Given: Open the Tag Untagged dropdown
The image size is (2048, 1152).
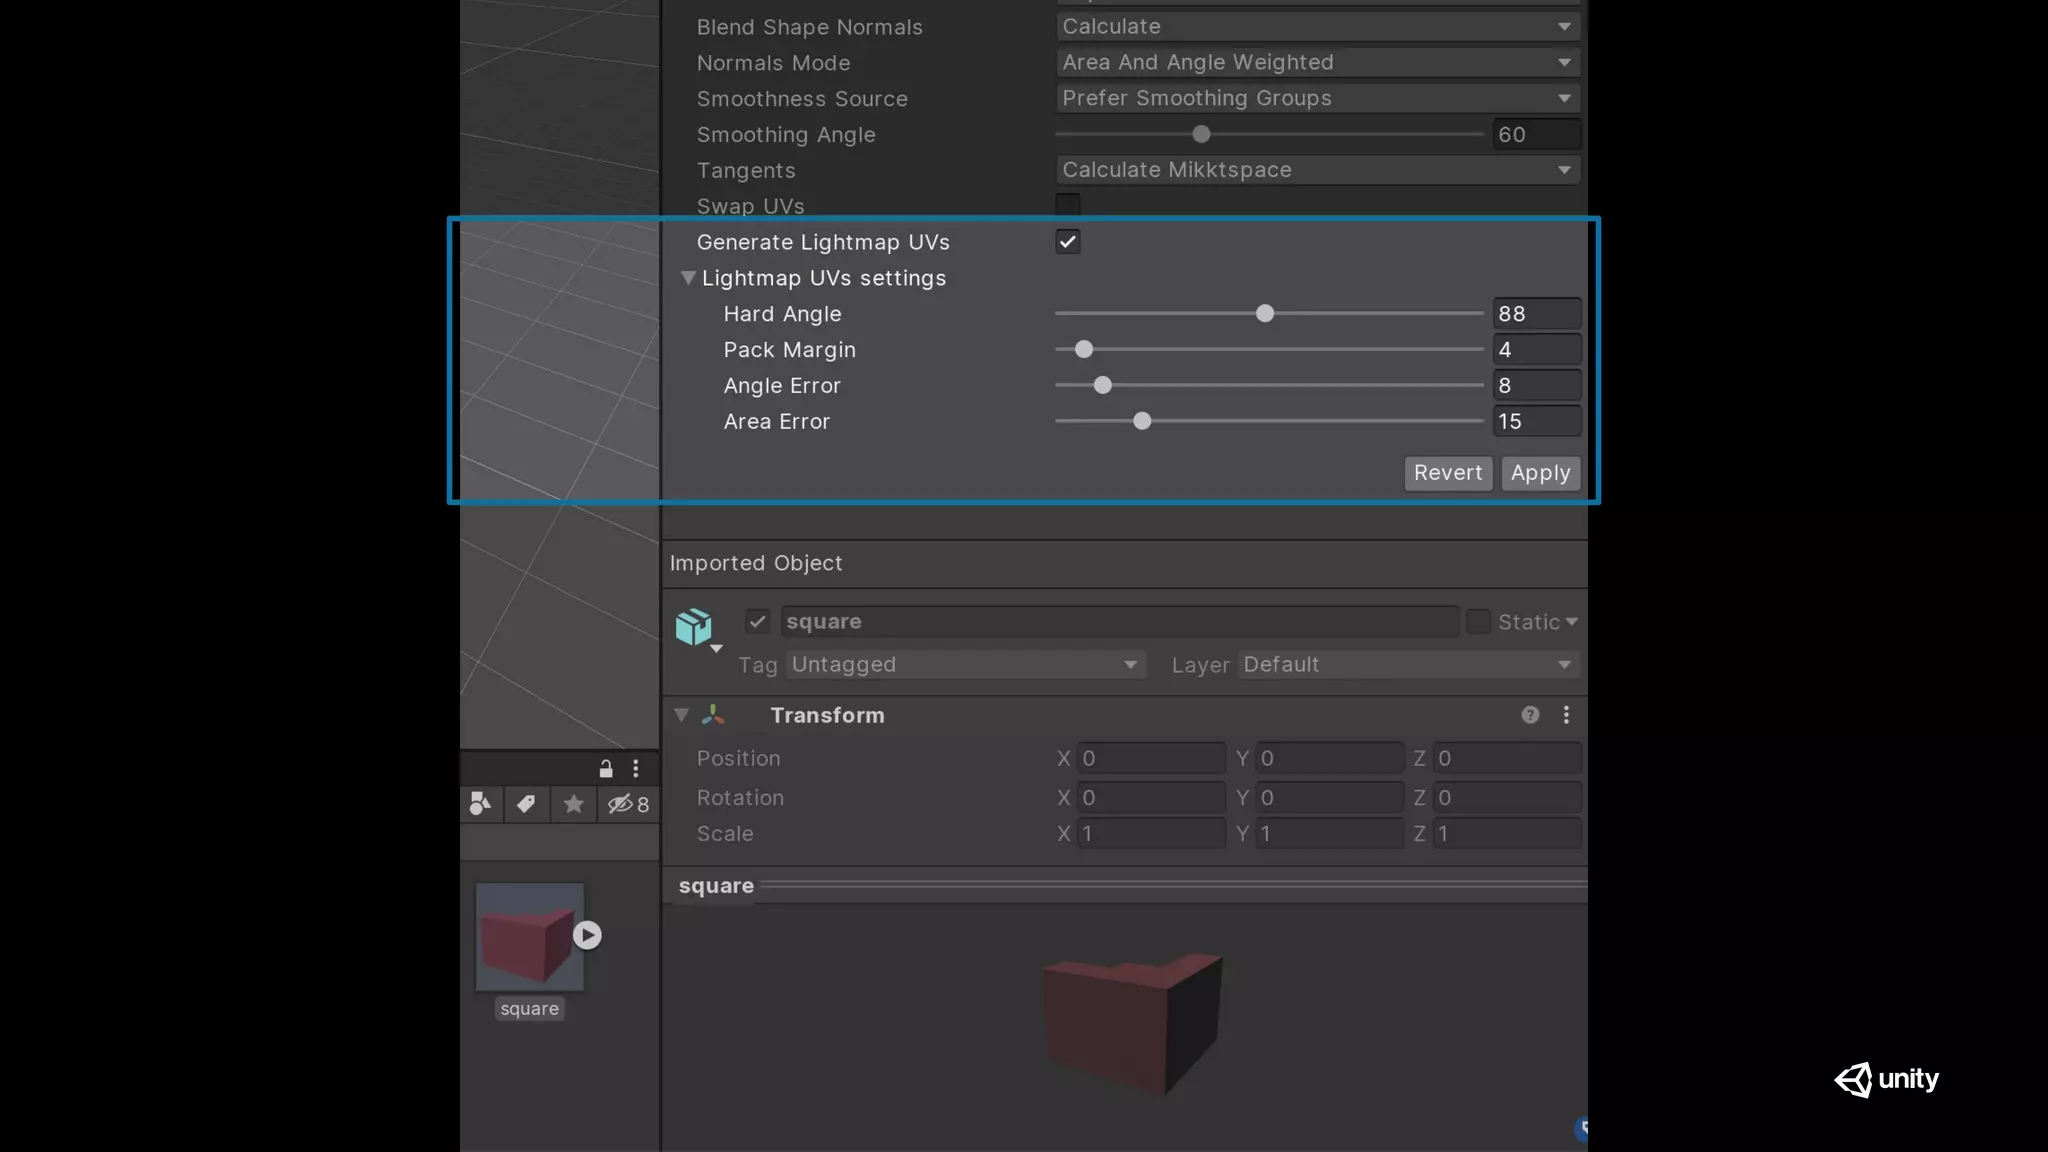Looking at the screenshot, I should click(964, 665).
